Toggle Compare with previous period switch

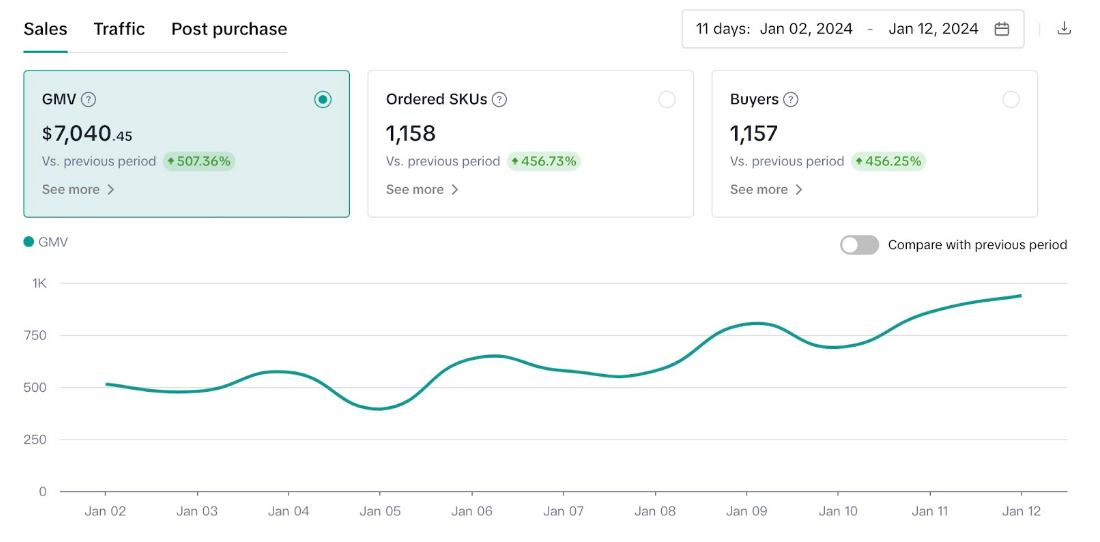point(859,245)
